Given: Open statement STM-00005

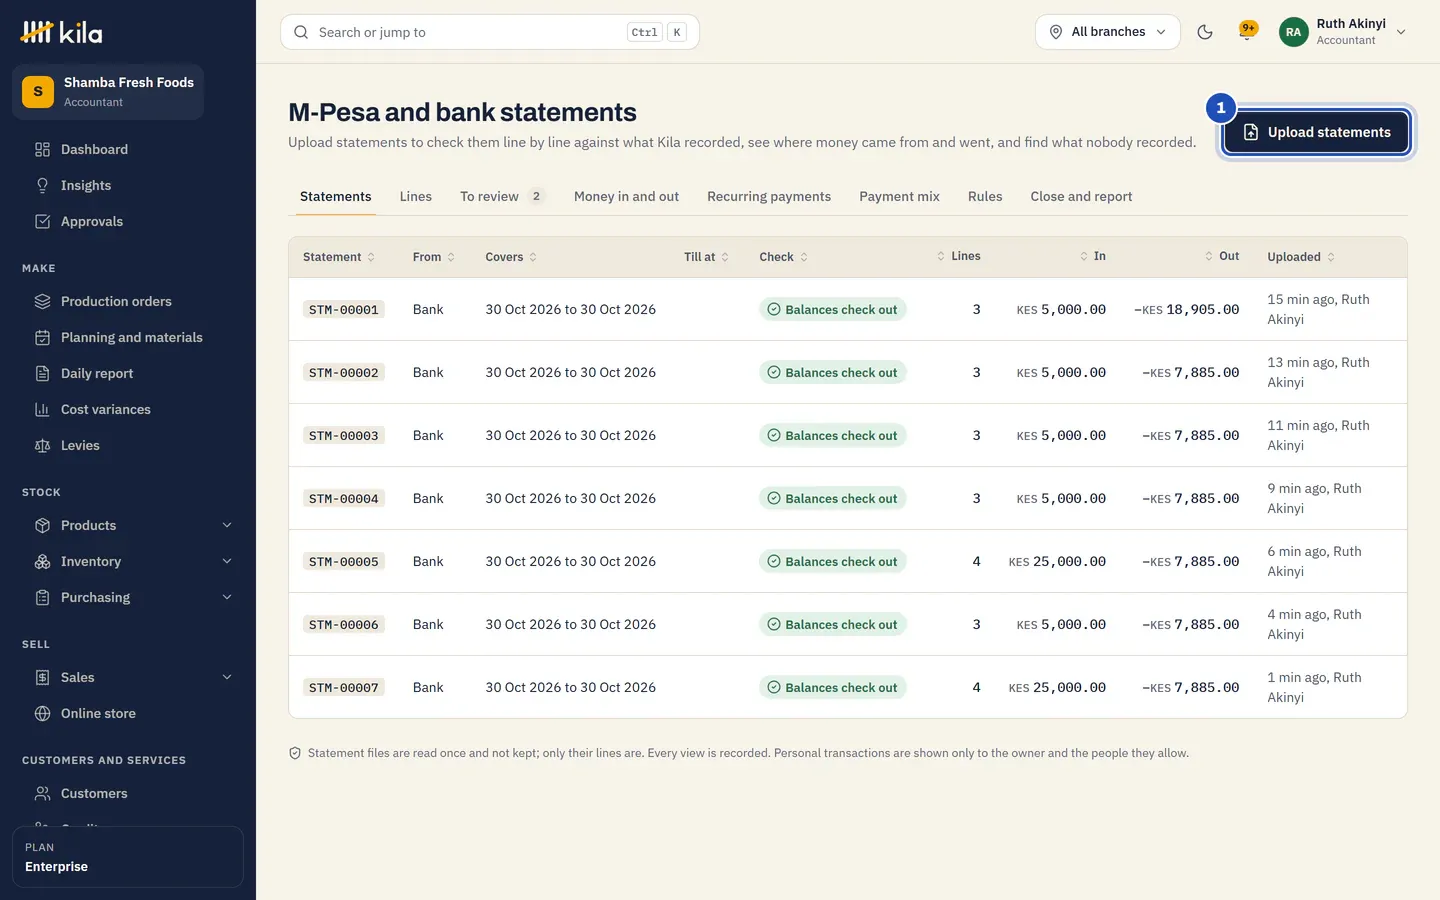Looking at the screenshot, I should [x=343, y=562].
